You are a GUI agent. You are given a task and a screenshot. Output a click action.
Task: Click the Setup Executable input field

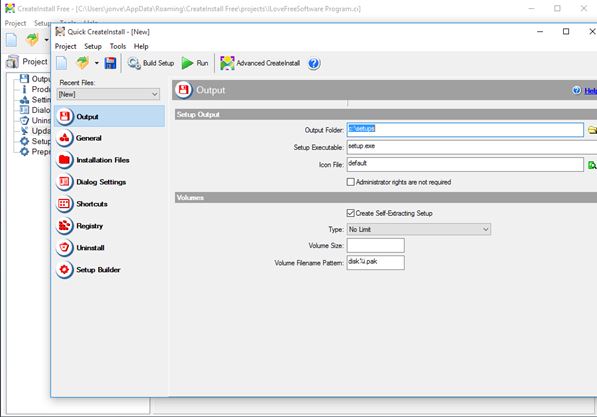pos(472,147)
